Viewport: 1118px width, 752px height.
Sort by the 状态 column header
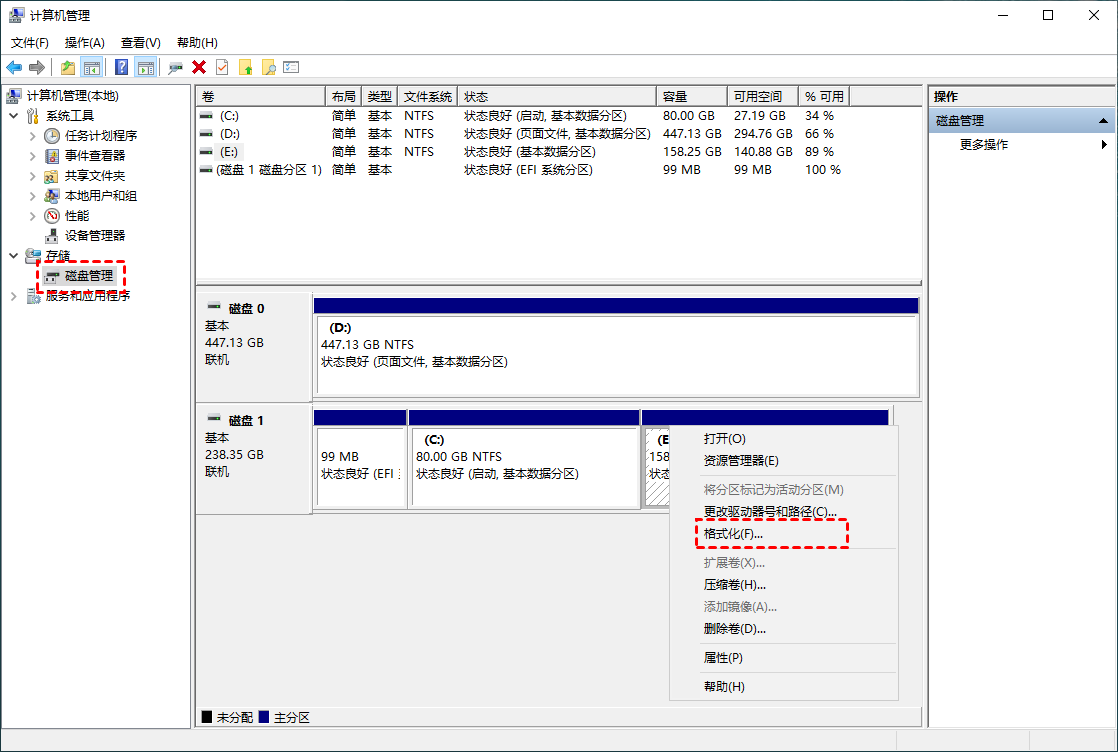pos(557,96)
